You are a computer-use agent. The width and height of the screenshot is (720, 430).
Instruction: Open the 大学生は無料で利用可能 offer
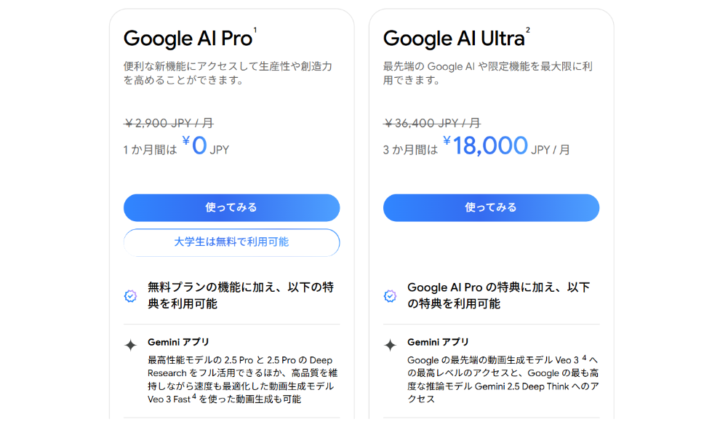231,242
